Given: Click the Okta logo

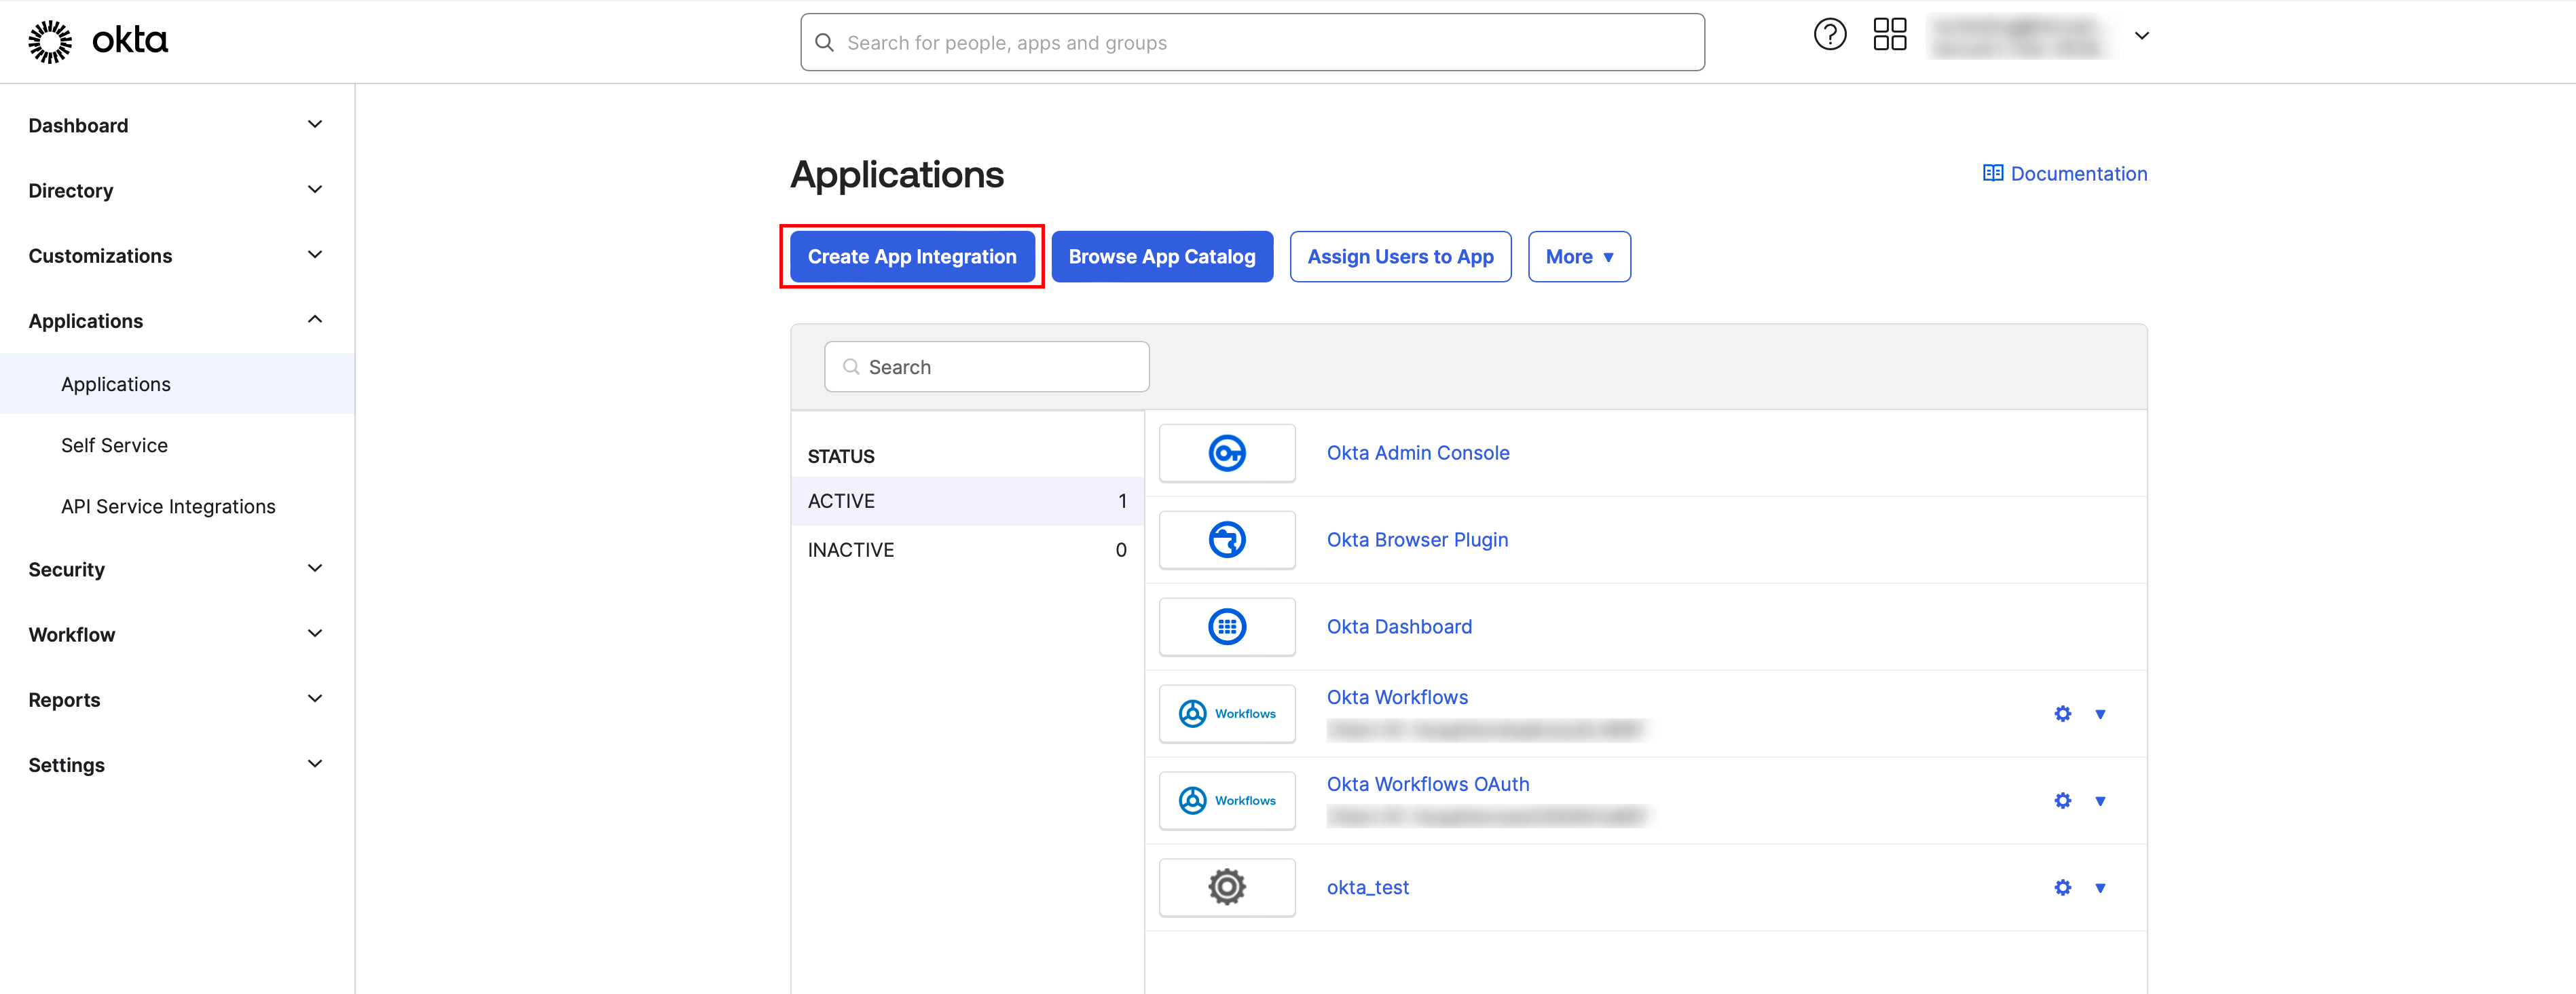Looking at the screenshot, I should (x=98, y=41).
